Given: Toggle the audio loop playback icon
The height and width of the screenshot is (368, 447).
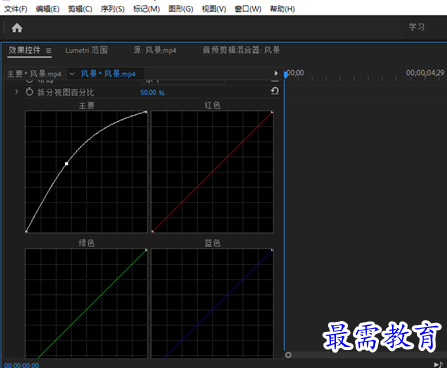Looking at the screenshot, I should point(438,364).
